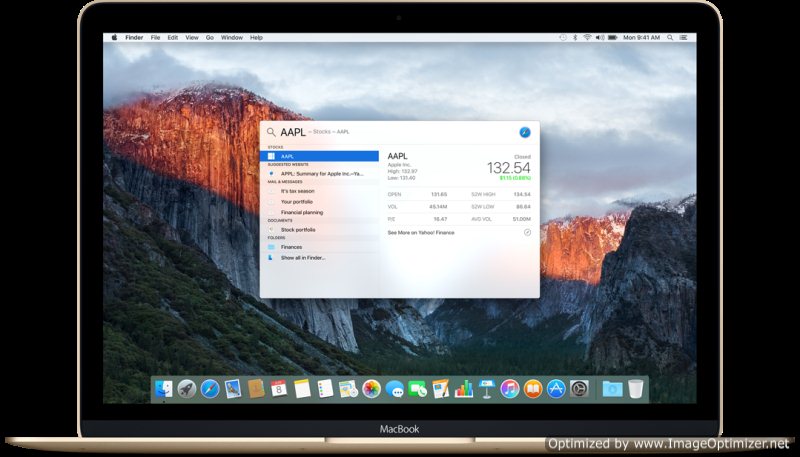
Task: Open Mail stamp icon in dock
Action: [233, 389]
